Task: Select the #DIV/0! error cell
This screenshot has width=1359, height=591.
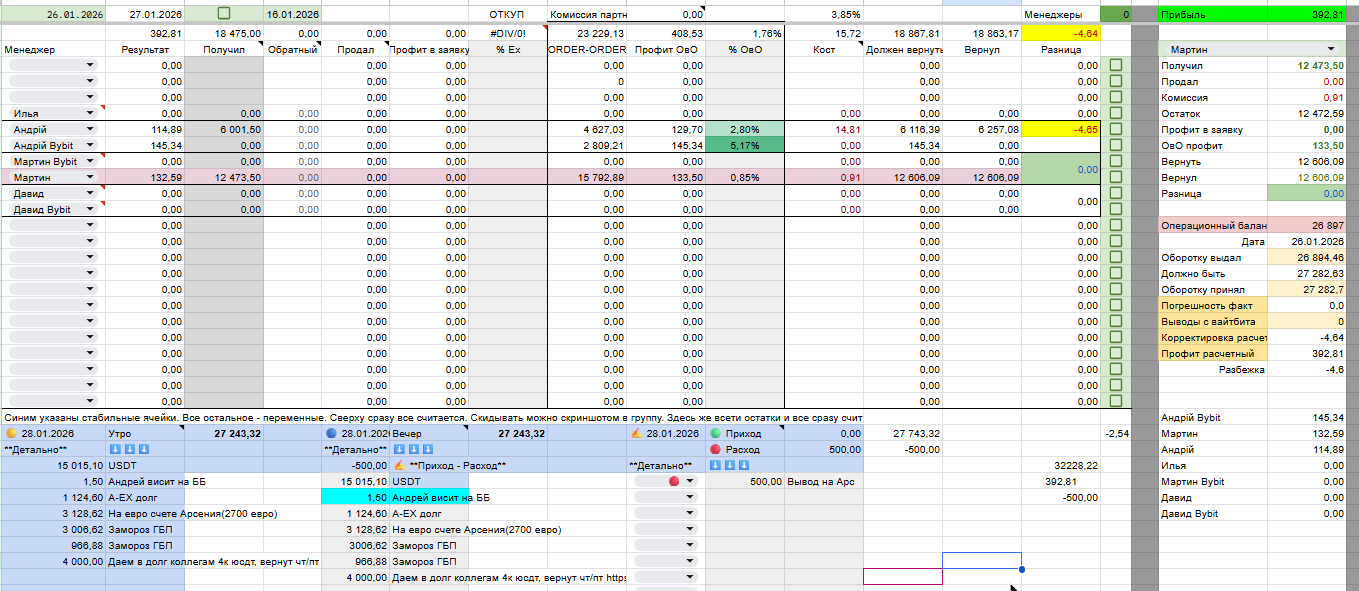Action: click(x=508, y=33)
